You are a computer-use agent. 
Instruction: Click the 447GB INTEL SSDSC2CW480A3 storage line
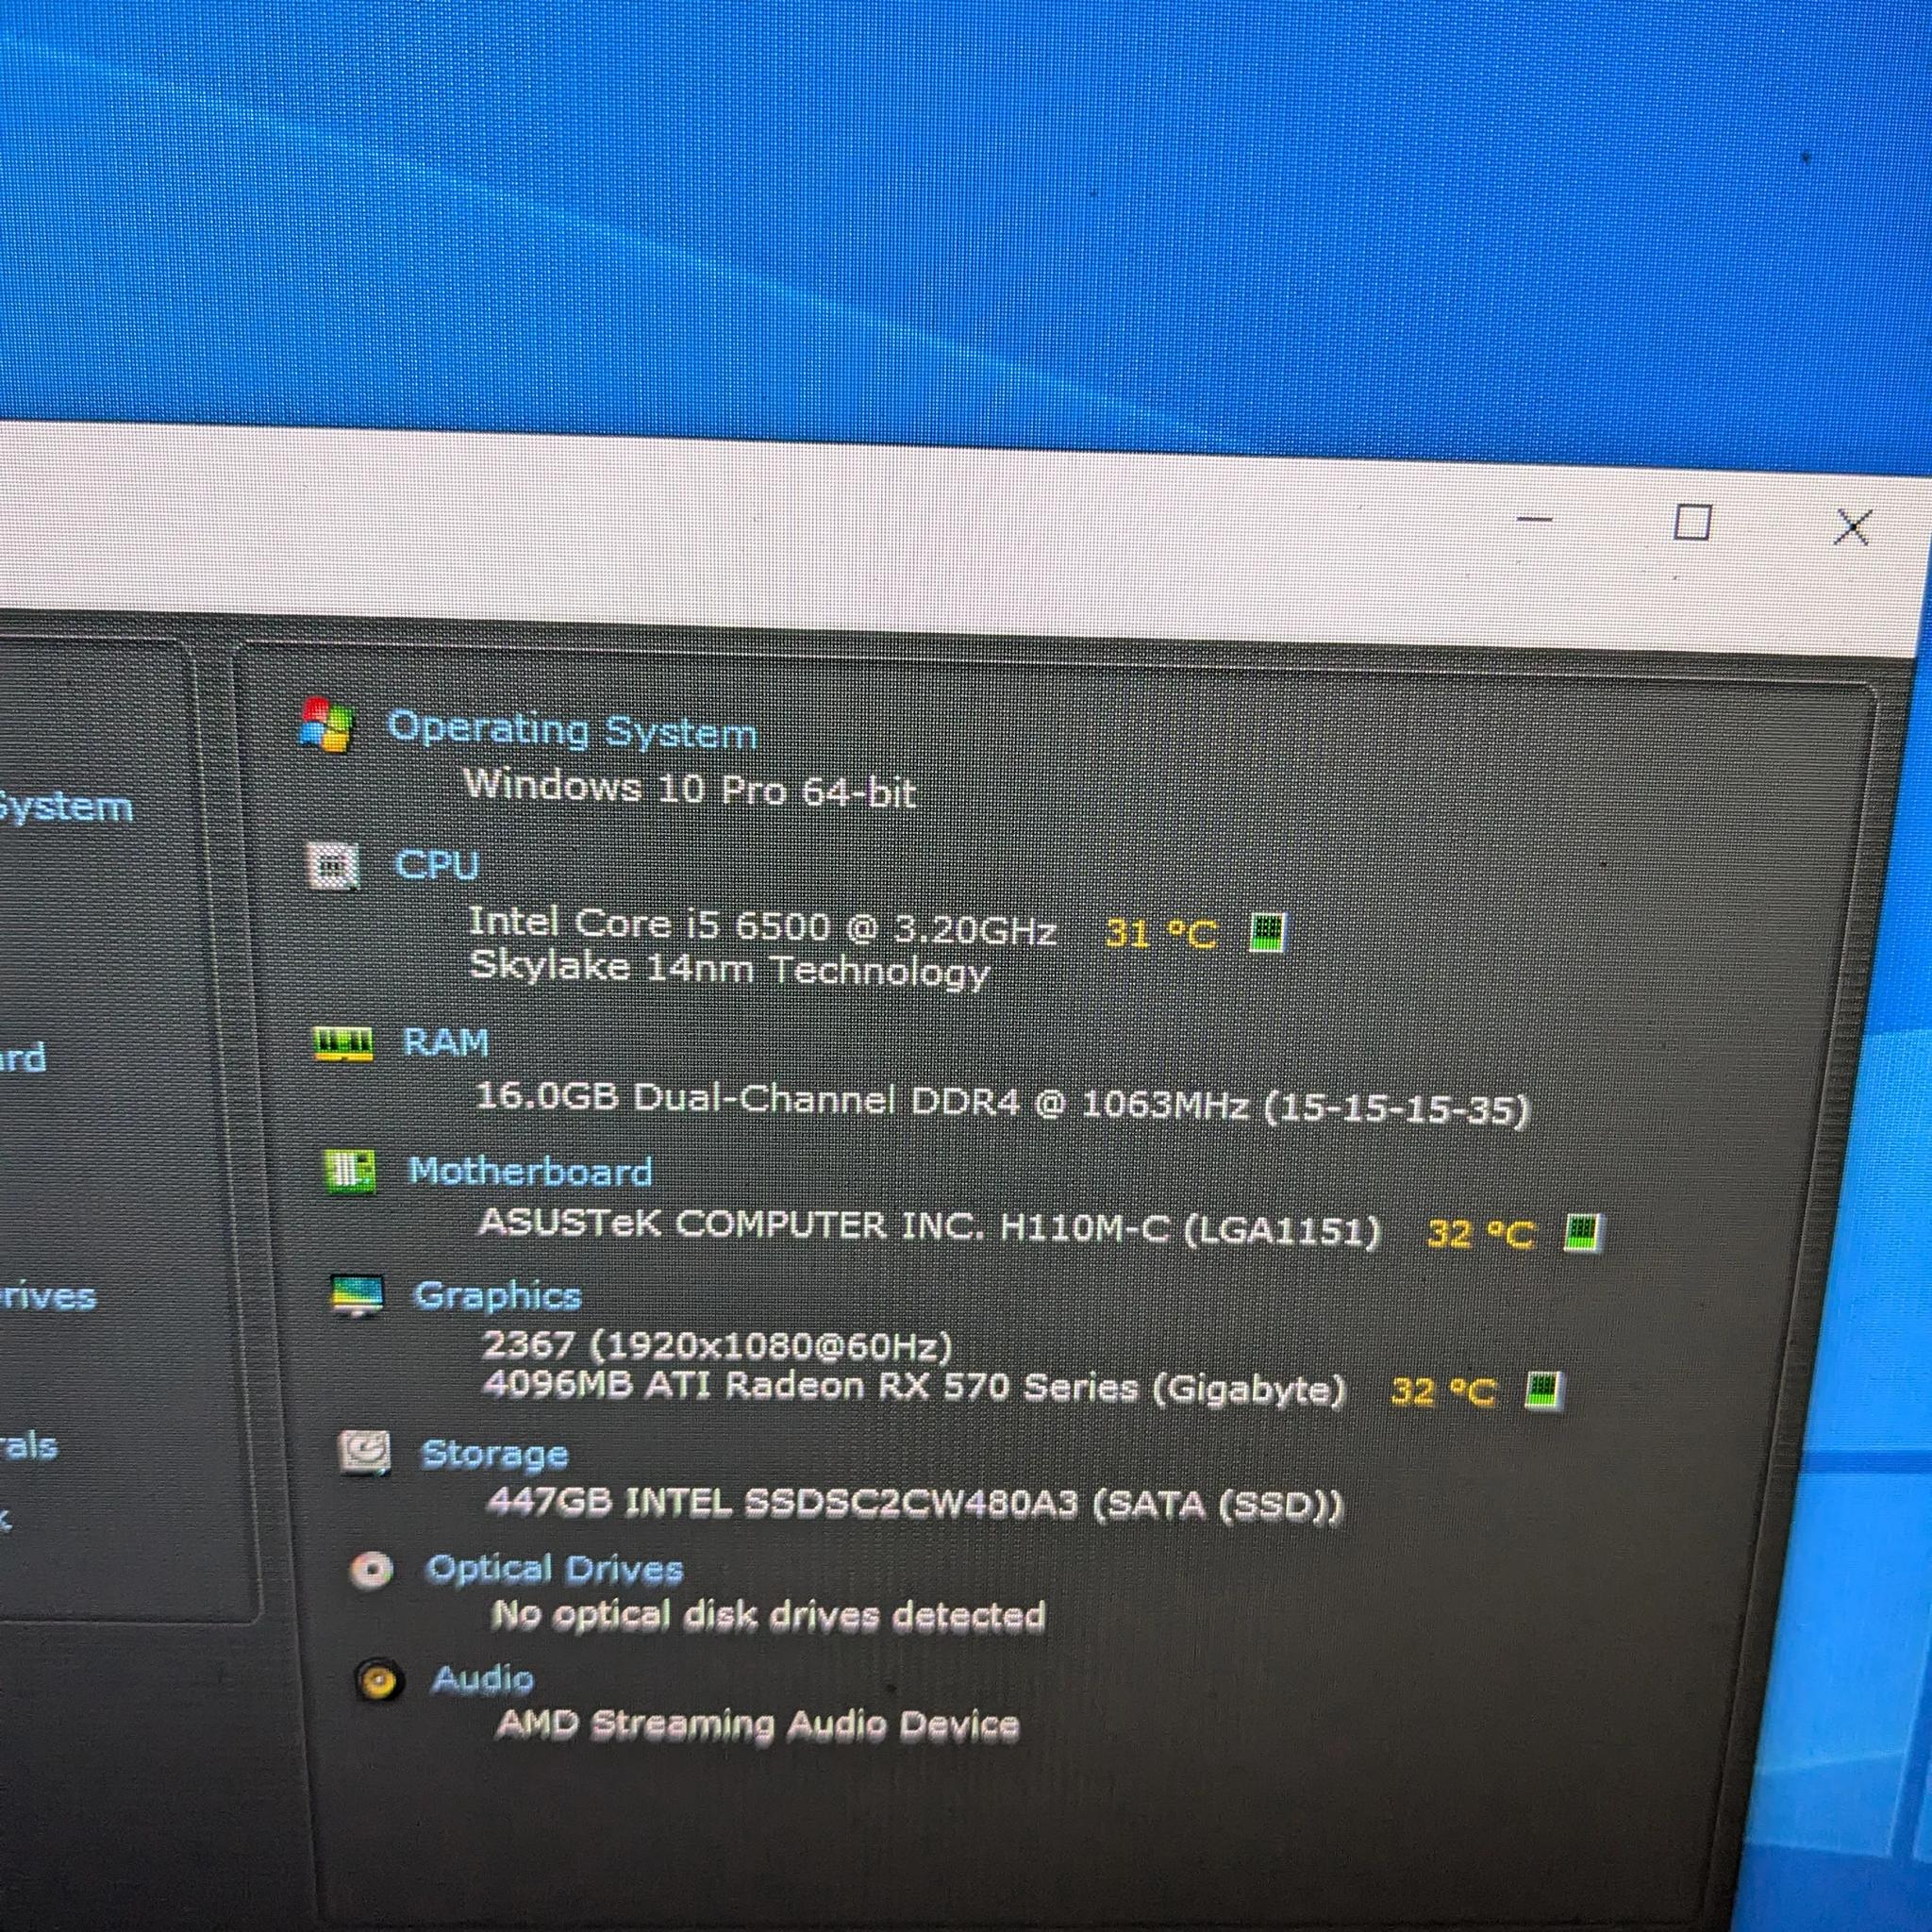point(915,1503)
